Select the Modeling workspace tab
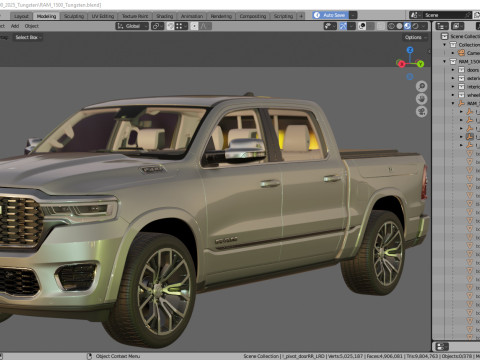Screen dimensions: 480x360 point(46,16)
